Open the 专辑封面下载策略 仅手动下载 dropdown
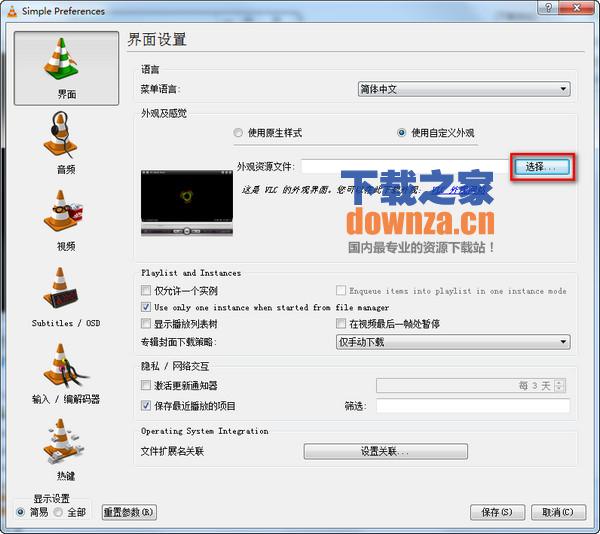This screenshot has width=600, height=534. (453, 342)
